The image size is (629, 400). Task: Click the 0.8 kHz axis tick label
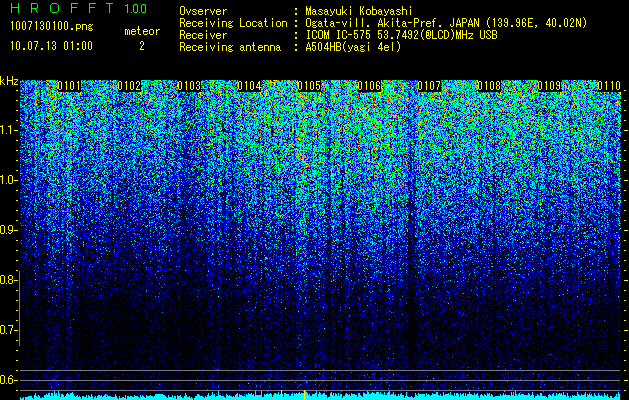pyautogui.click(x=8, y=280)
